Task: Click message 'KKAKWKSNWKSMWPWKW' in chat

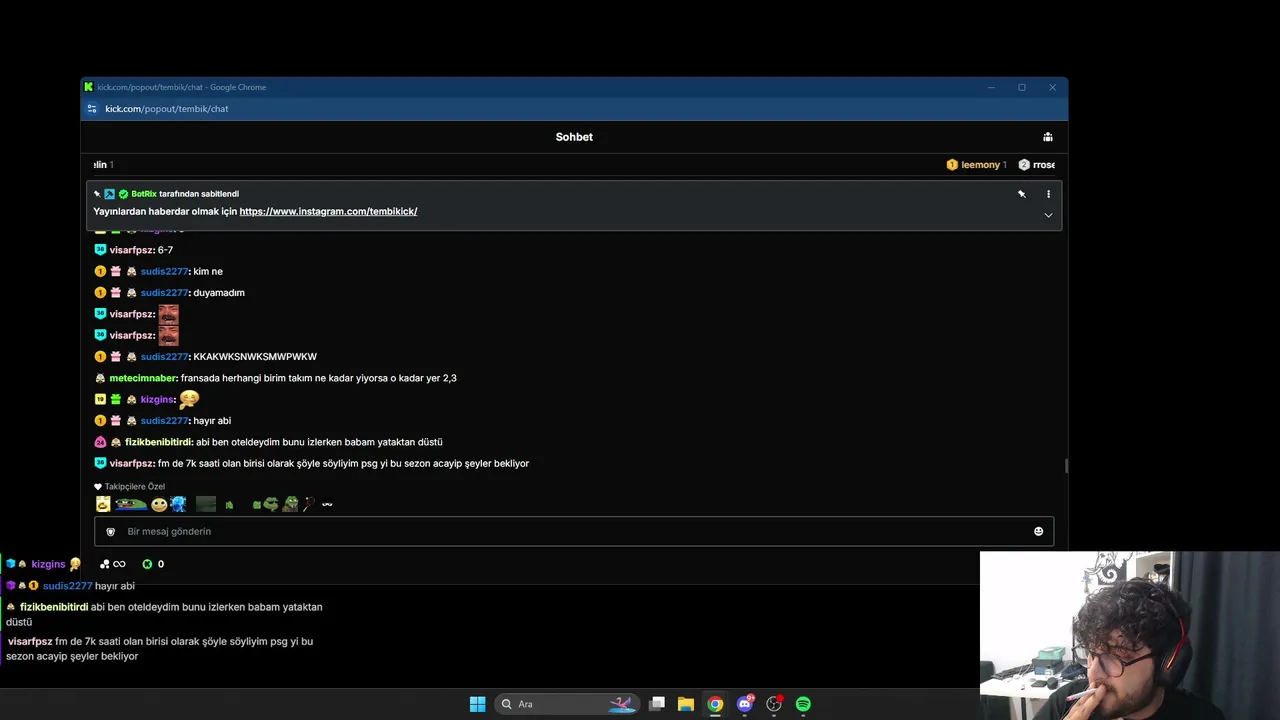Action: [255, 357]
